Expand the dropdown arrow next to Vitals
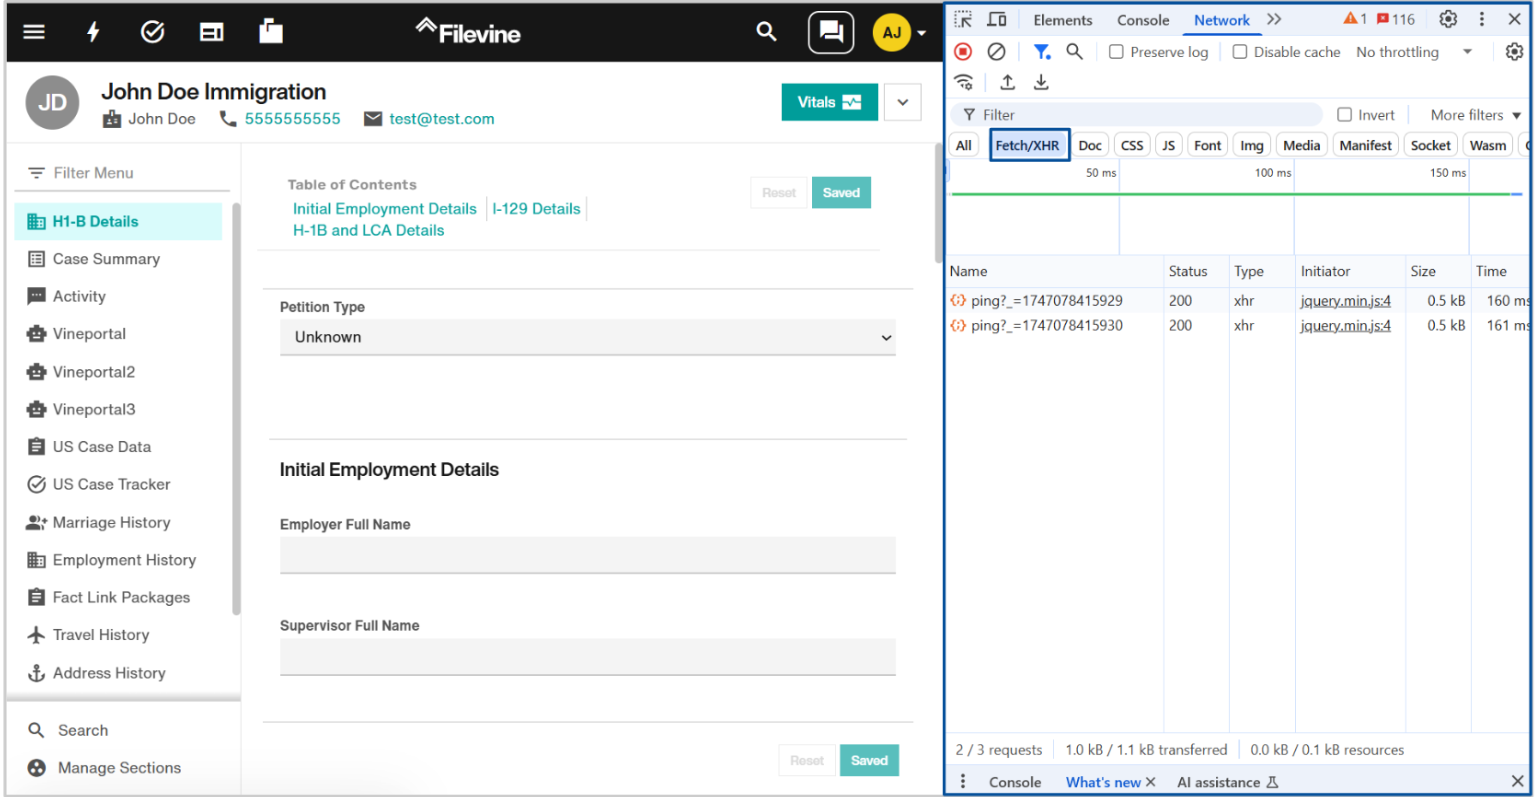The height and width of the screenshot is (797, 1535). [x=902, y=102]
